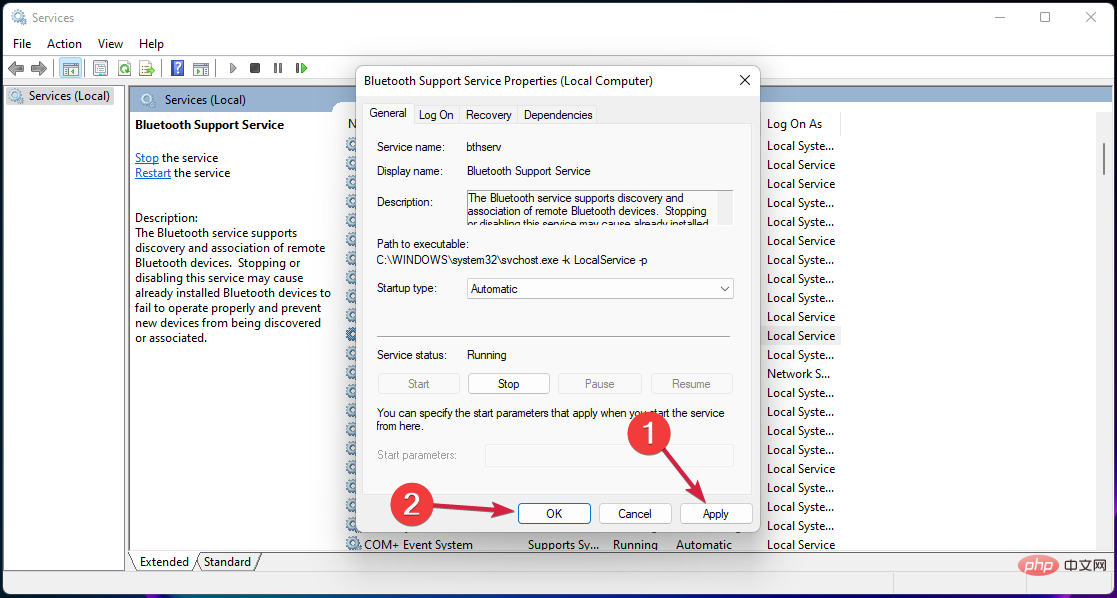Maximize the Services window
The height and width of the screenshot is (598, 1117).
point(1045,17)
